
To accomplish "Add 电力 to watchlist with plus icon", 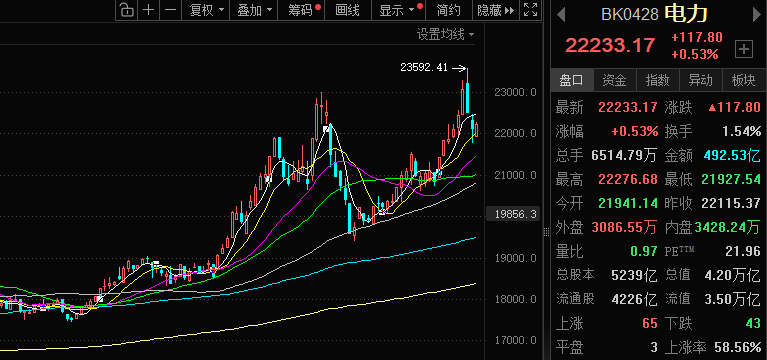I will click(x=744, y=49).
